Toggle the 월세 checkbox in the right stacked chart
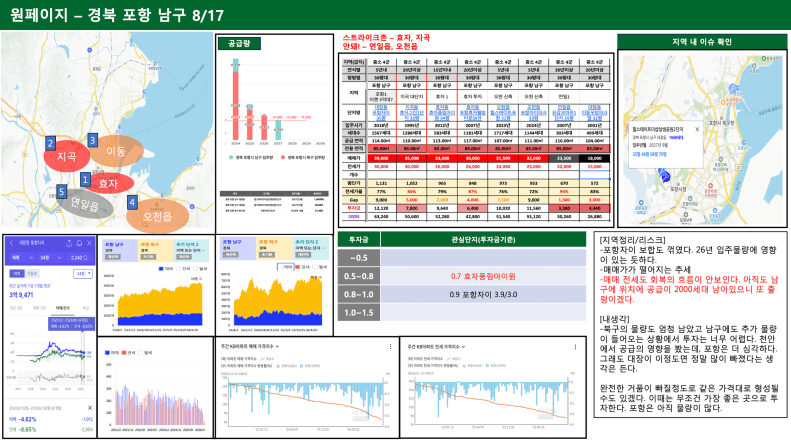791x445 pixels. (x=316, y=266)
